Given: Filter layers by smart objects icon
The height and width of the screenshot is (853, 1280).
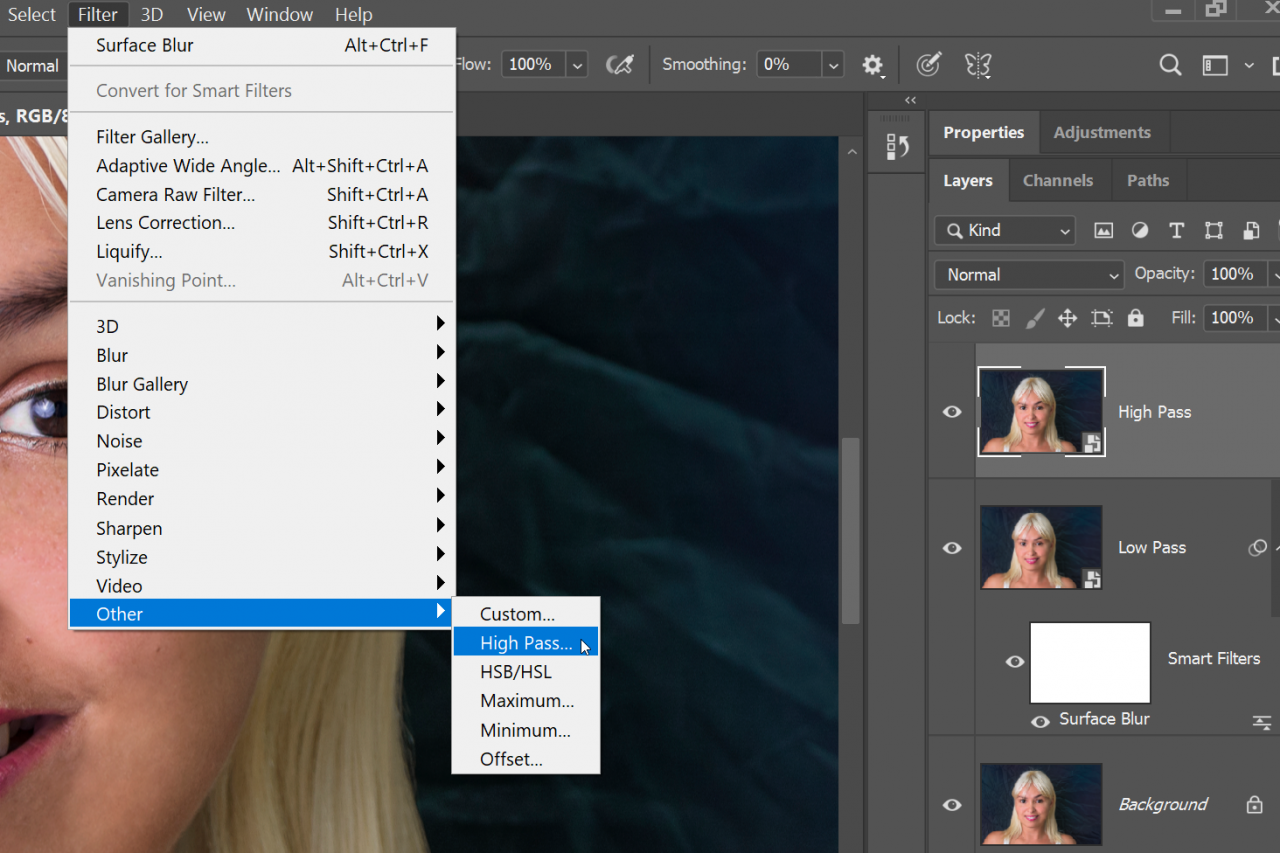Looking at the screenshot, I should point(1251,230).
